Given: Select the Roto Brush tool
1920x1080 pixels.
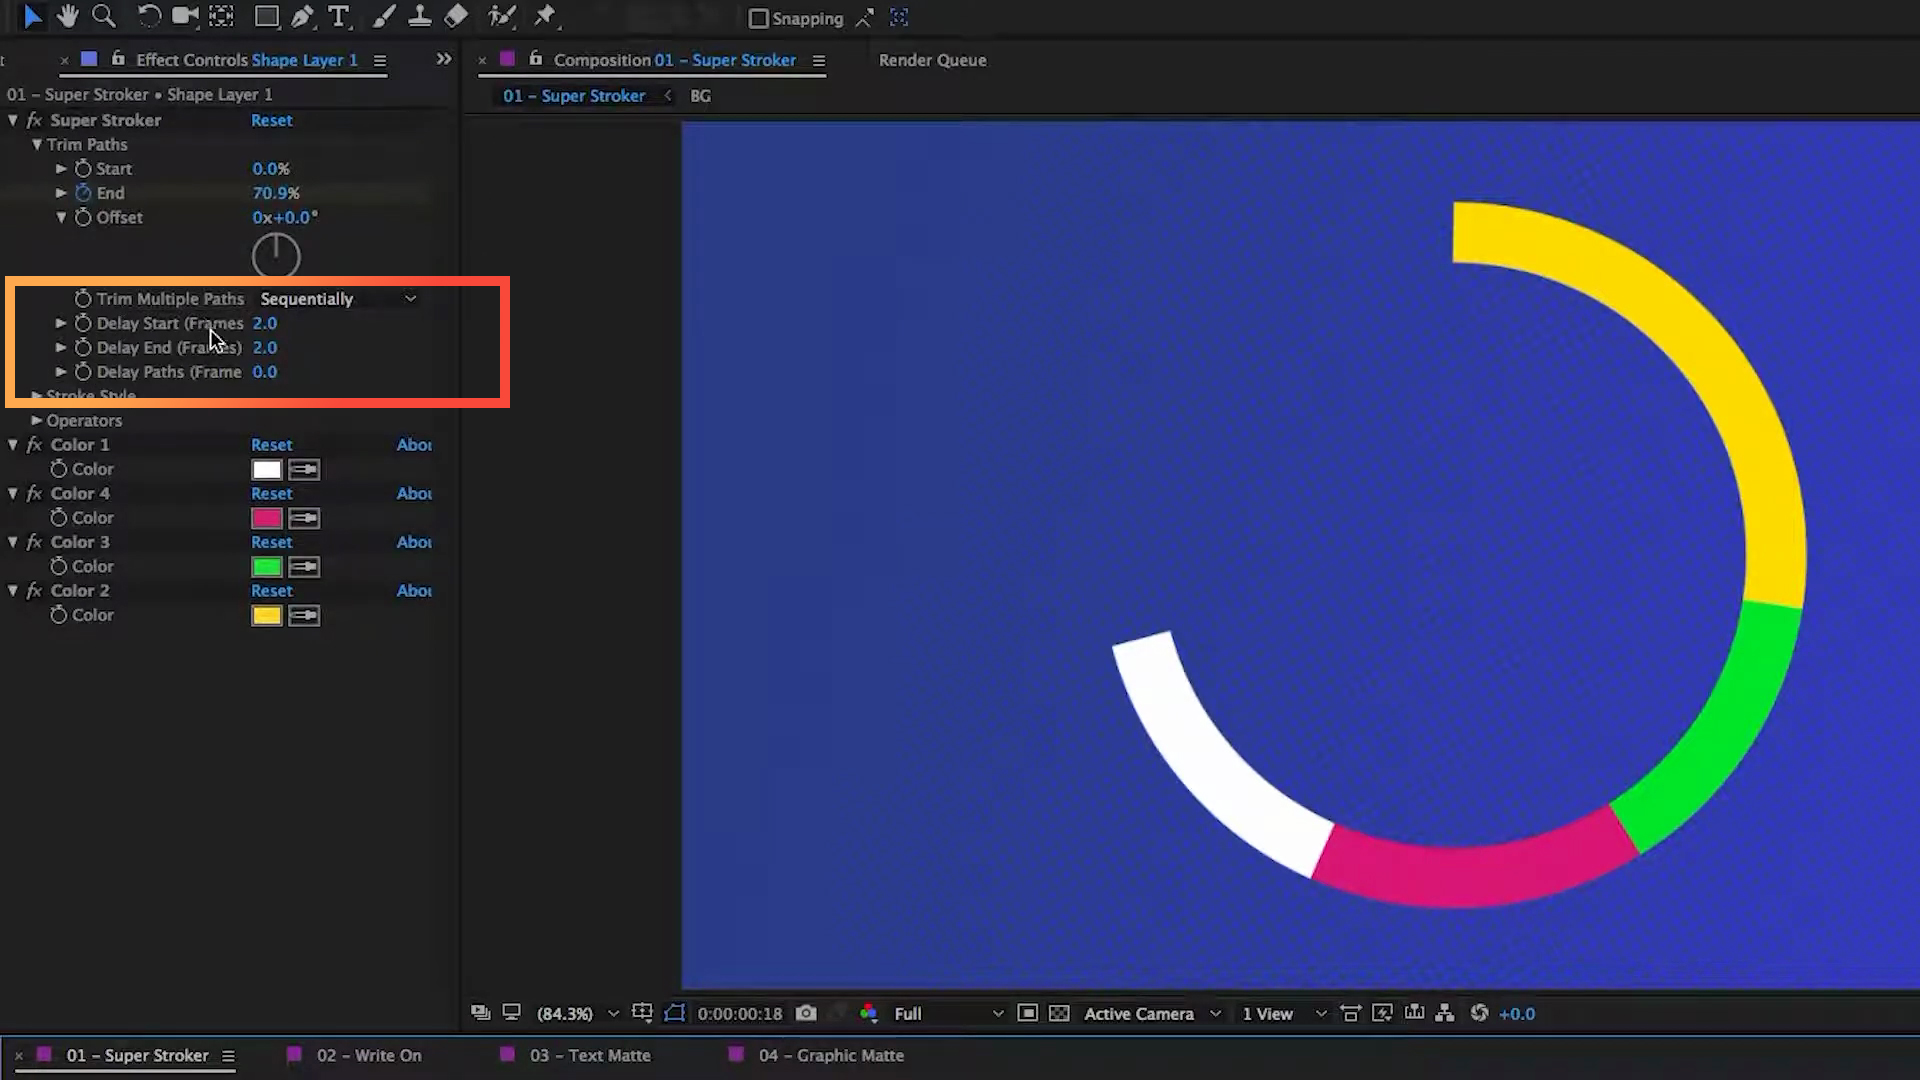Looking at the screenshot, I should click(501, 16).
